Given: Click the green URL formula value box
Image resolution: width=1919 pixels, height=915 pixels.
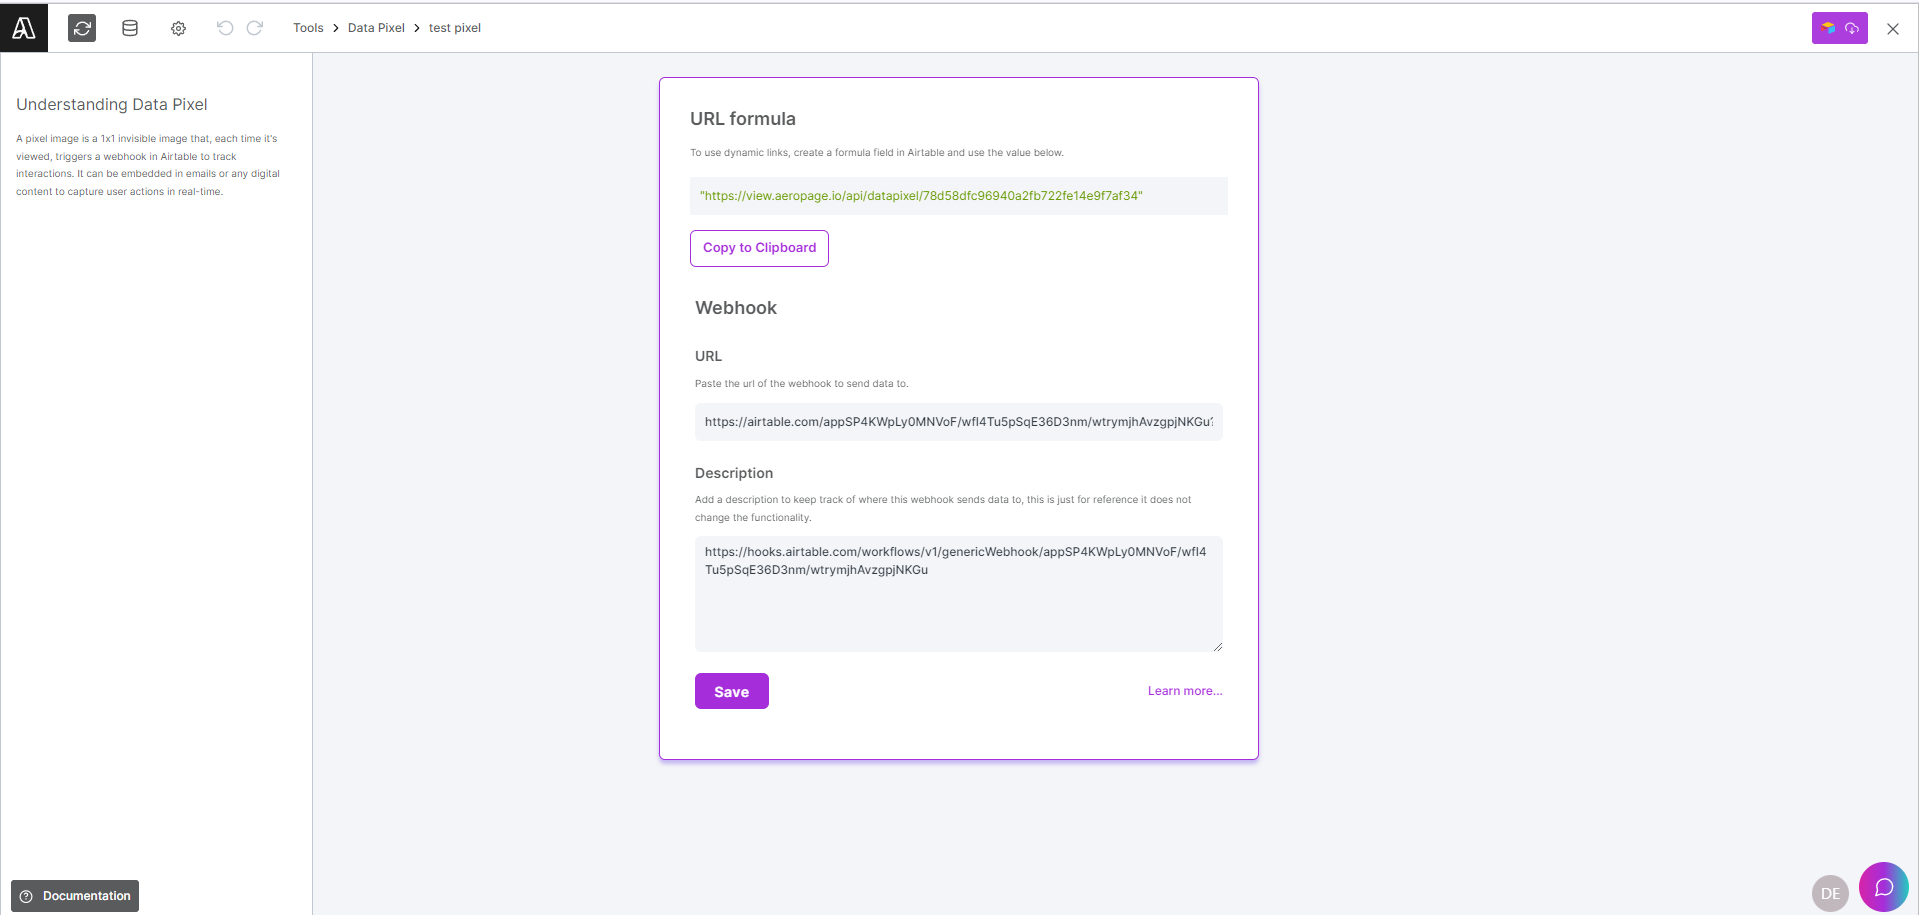Looking at the screenshot, I should click(958, 196).
